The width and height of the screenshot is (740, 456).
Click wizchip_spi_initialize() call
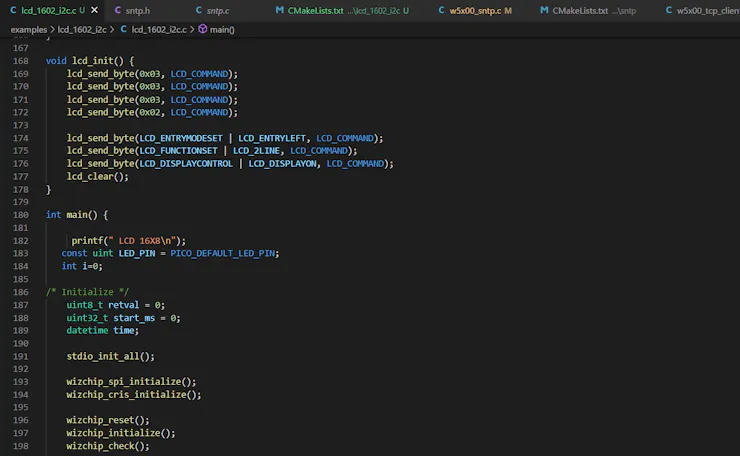[131, 381]
